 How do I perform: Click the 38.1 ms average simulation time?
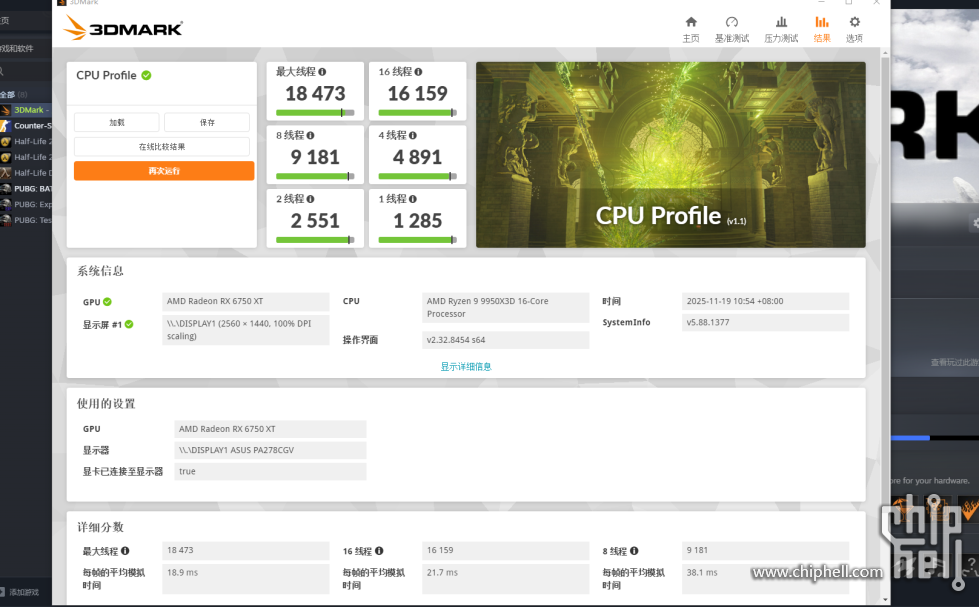(x=765, y=579)
